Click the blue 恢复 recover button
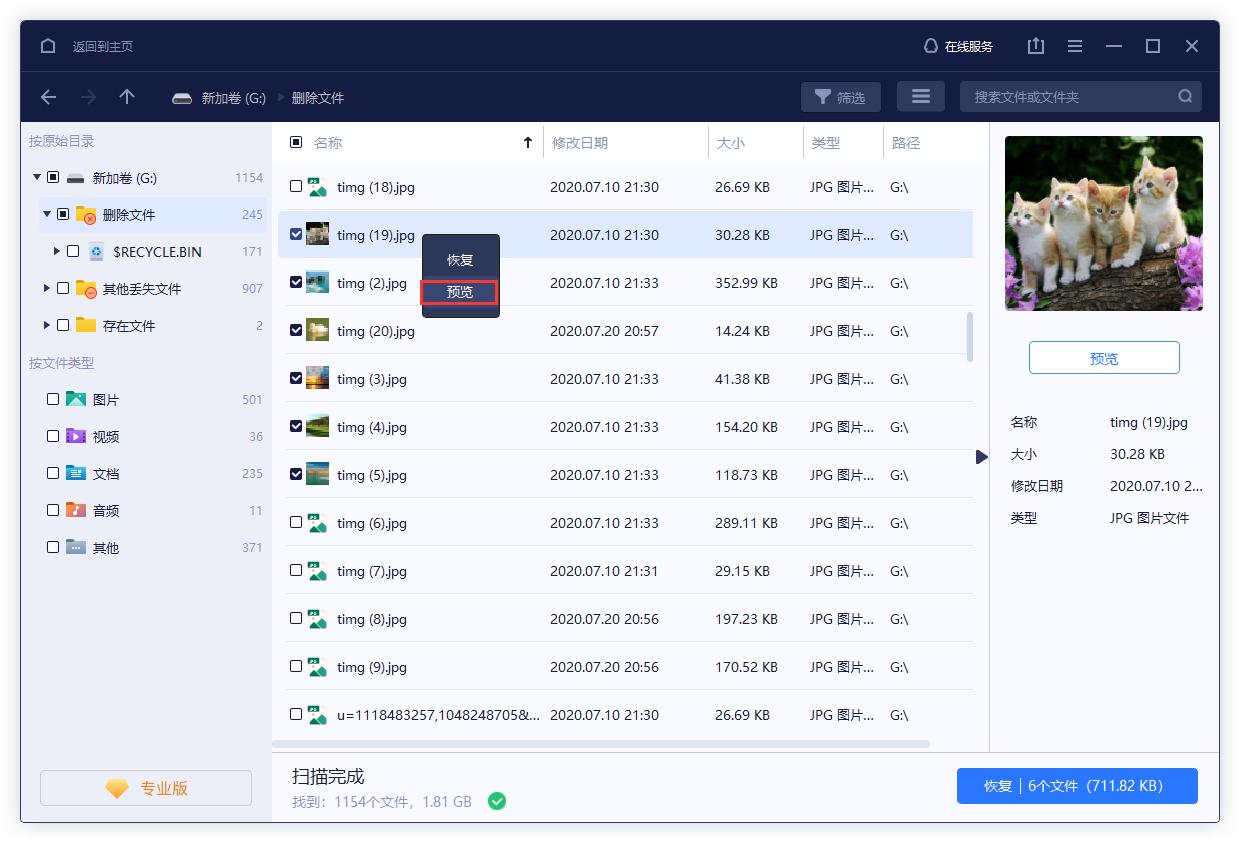 pyautogui.click(x=1077, y=786)
